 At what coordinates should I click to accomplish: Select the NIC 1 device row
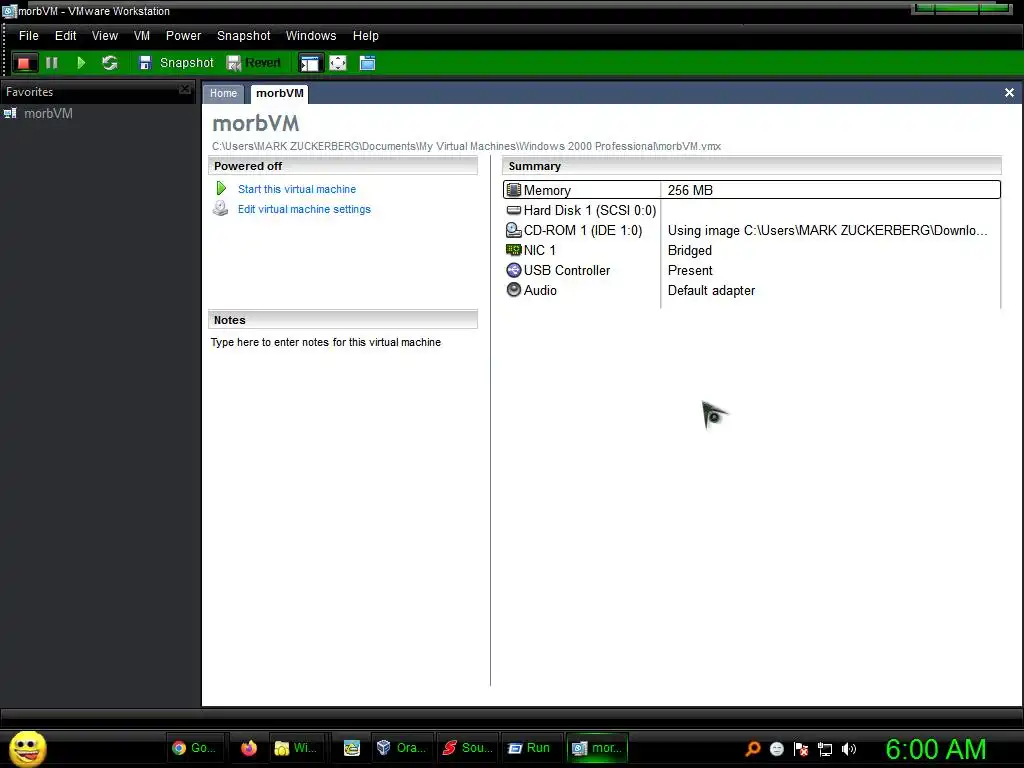click(752, 251)
